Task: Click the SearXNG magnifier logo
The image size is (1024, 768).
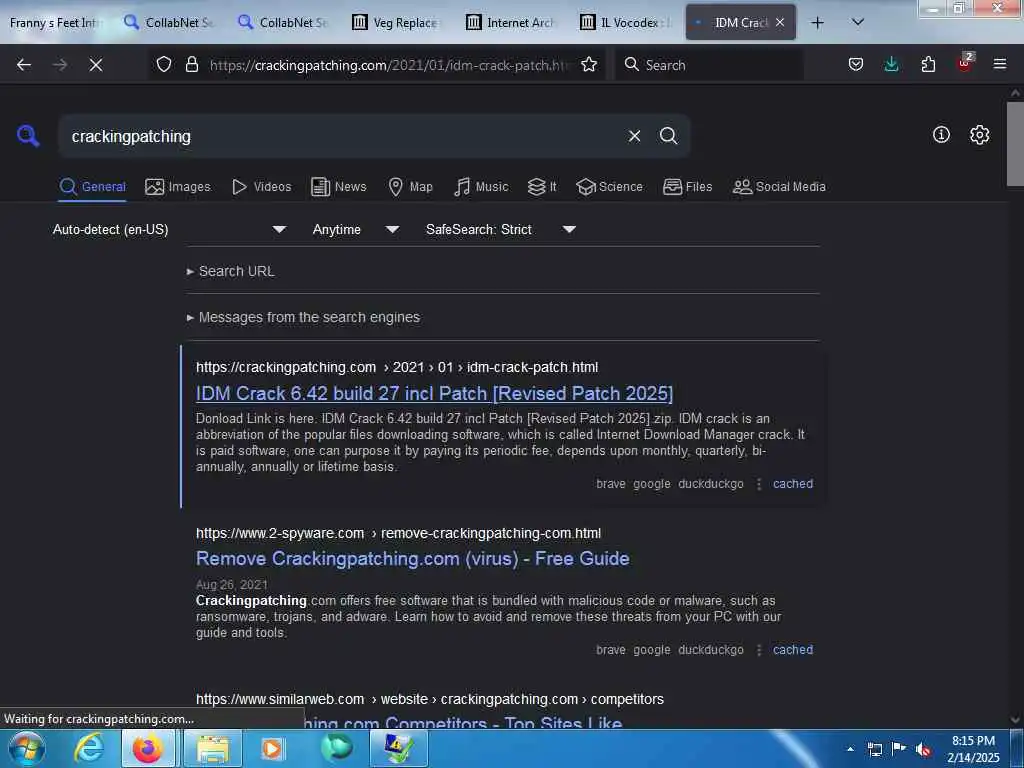Action: coord(28,136)
